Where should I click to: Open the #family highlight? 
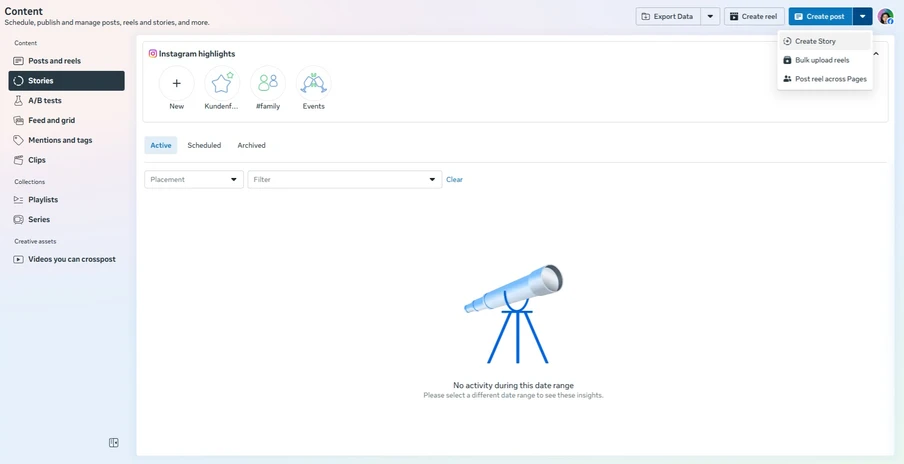click(x=268, y=84)
